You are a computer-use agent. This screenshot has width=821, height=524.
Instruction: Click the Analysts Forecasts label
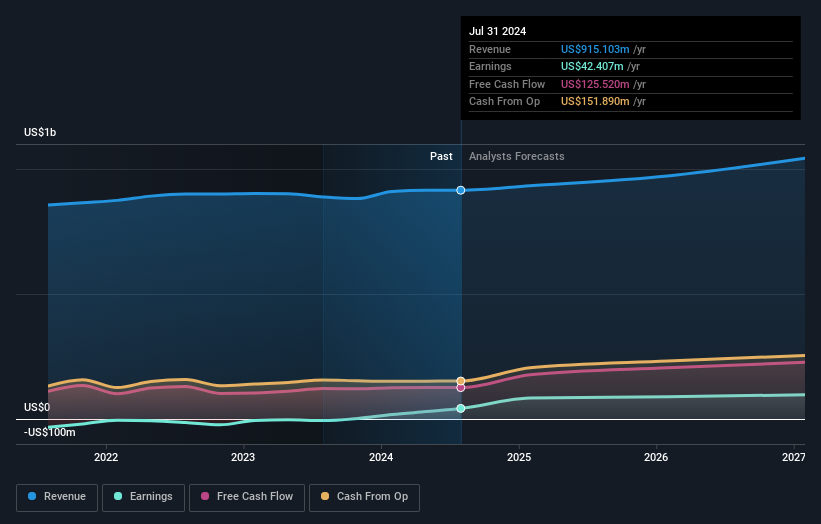pyautogui.click(x=517, y=156)
